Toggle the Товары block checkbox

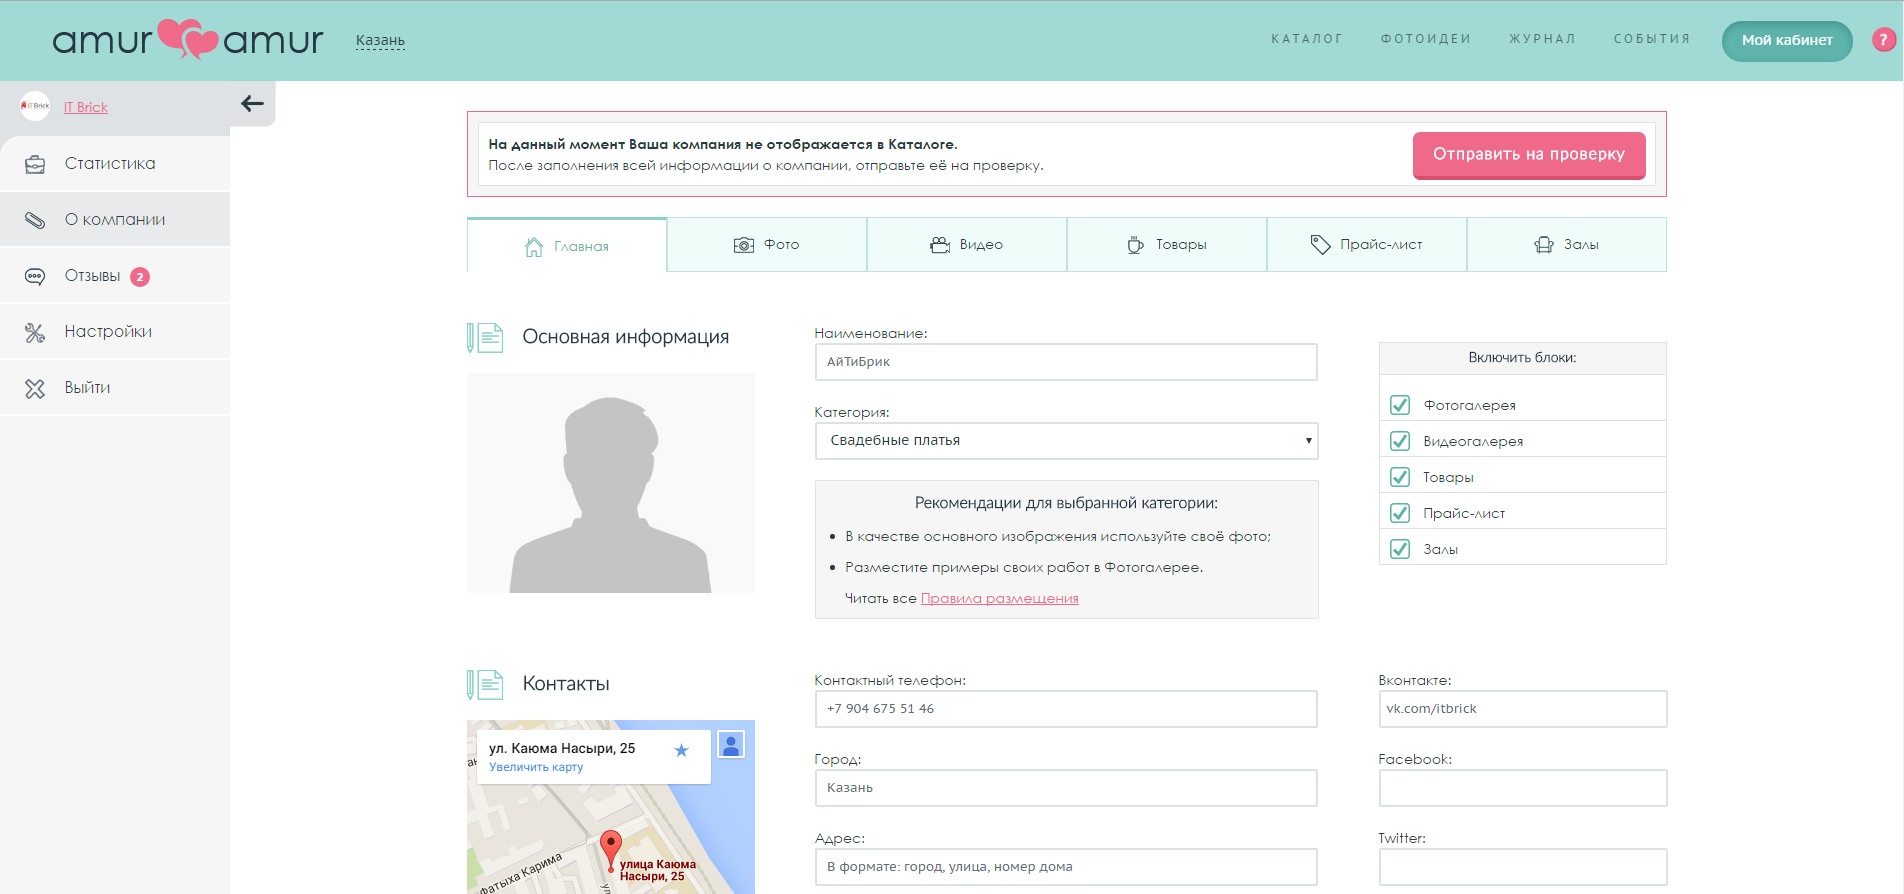pos(1400,477)
